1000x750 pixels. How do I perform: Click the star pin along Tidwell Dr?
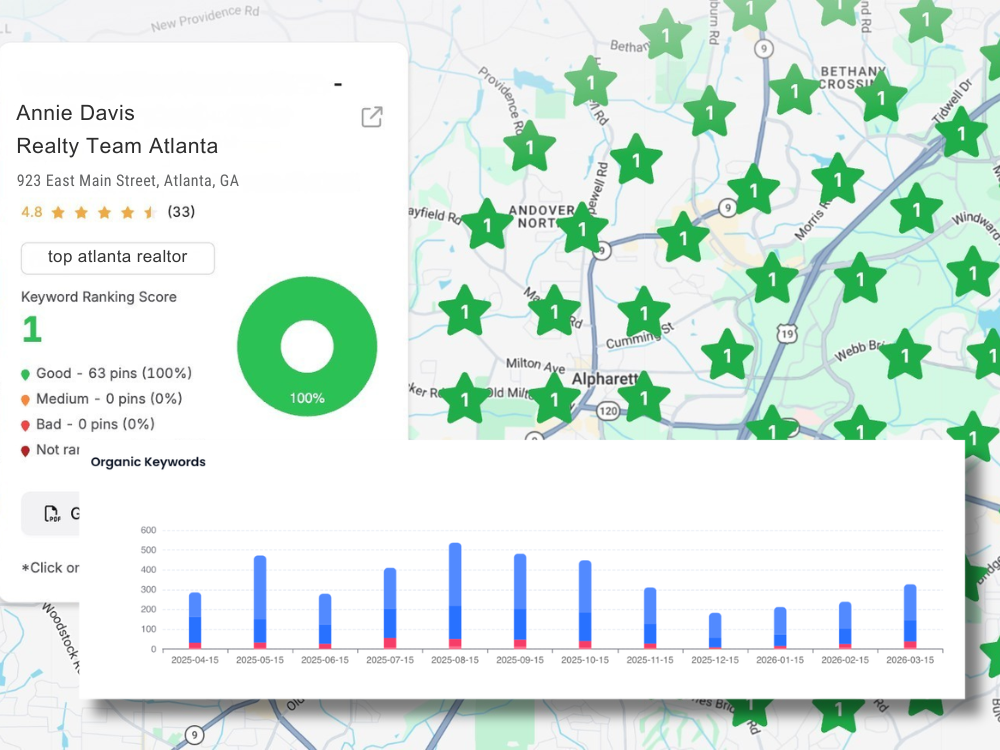[x=962, y=130]
